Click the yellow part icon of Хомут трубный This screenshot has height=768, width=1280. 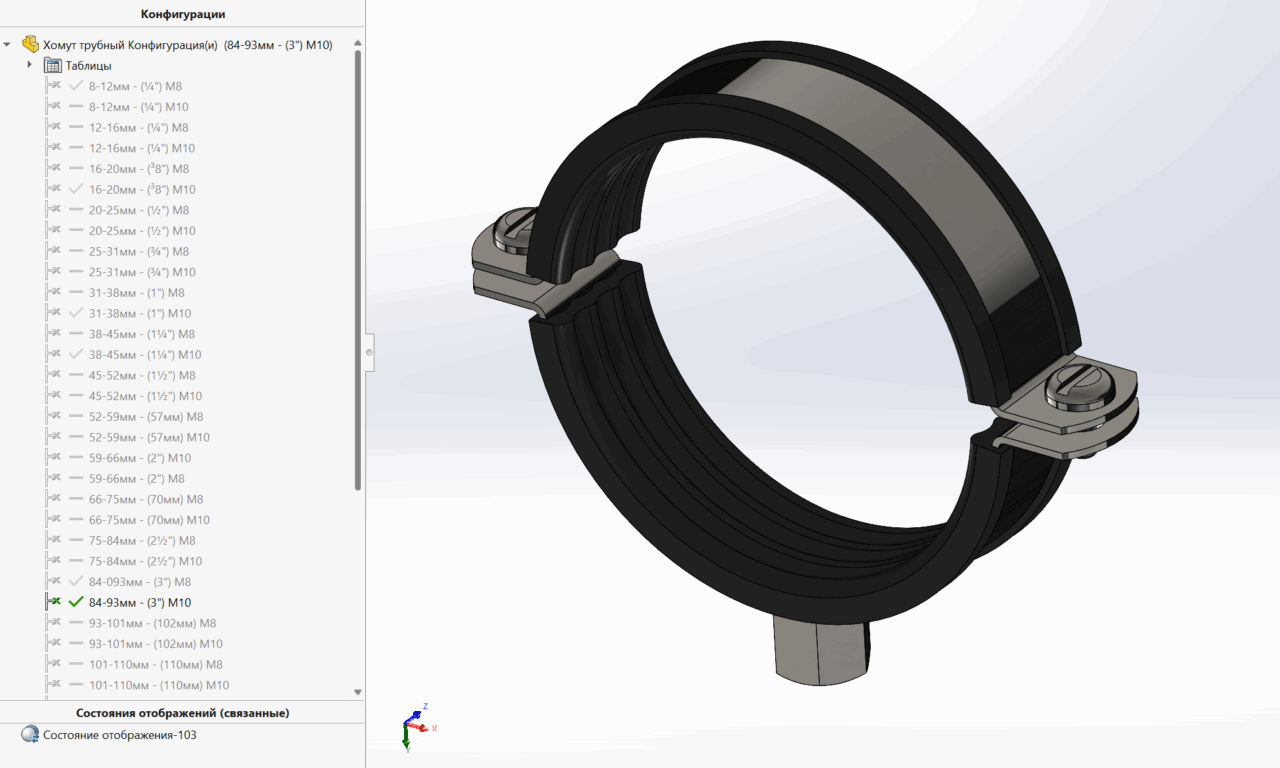(x=31, y=45)
